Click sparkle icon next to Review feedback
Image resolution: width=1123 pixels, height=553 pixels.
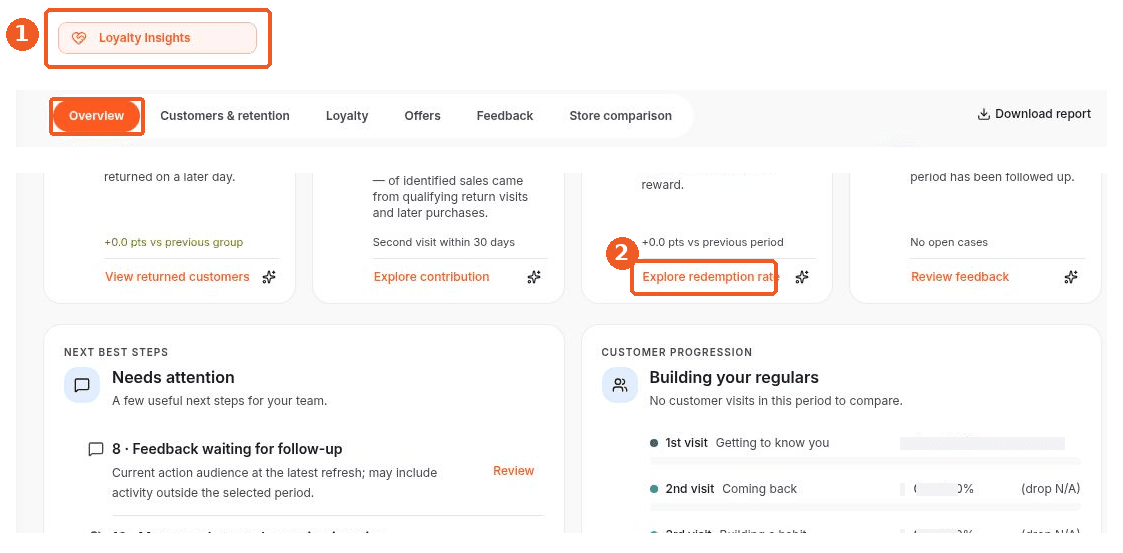(1071, 277)
